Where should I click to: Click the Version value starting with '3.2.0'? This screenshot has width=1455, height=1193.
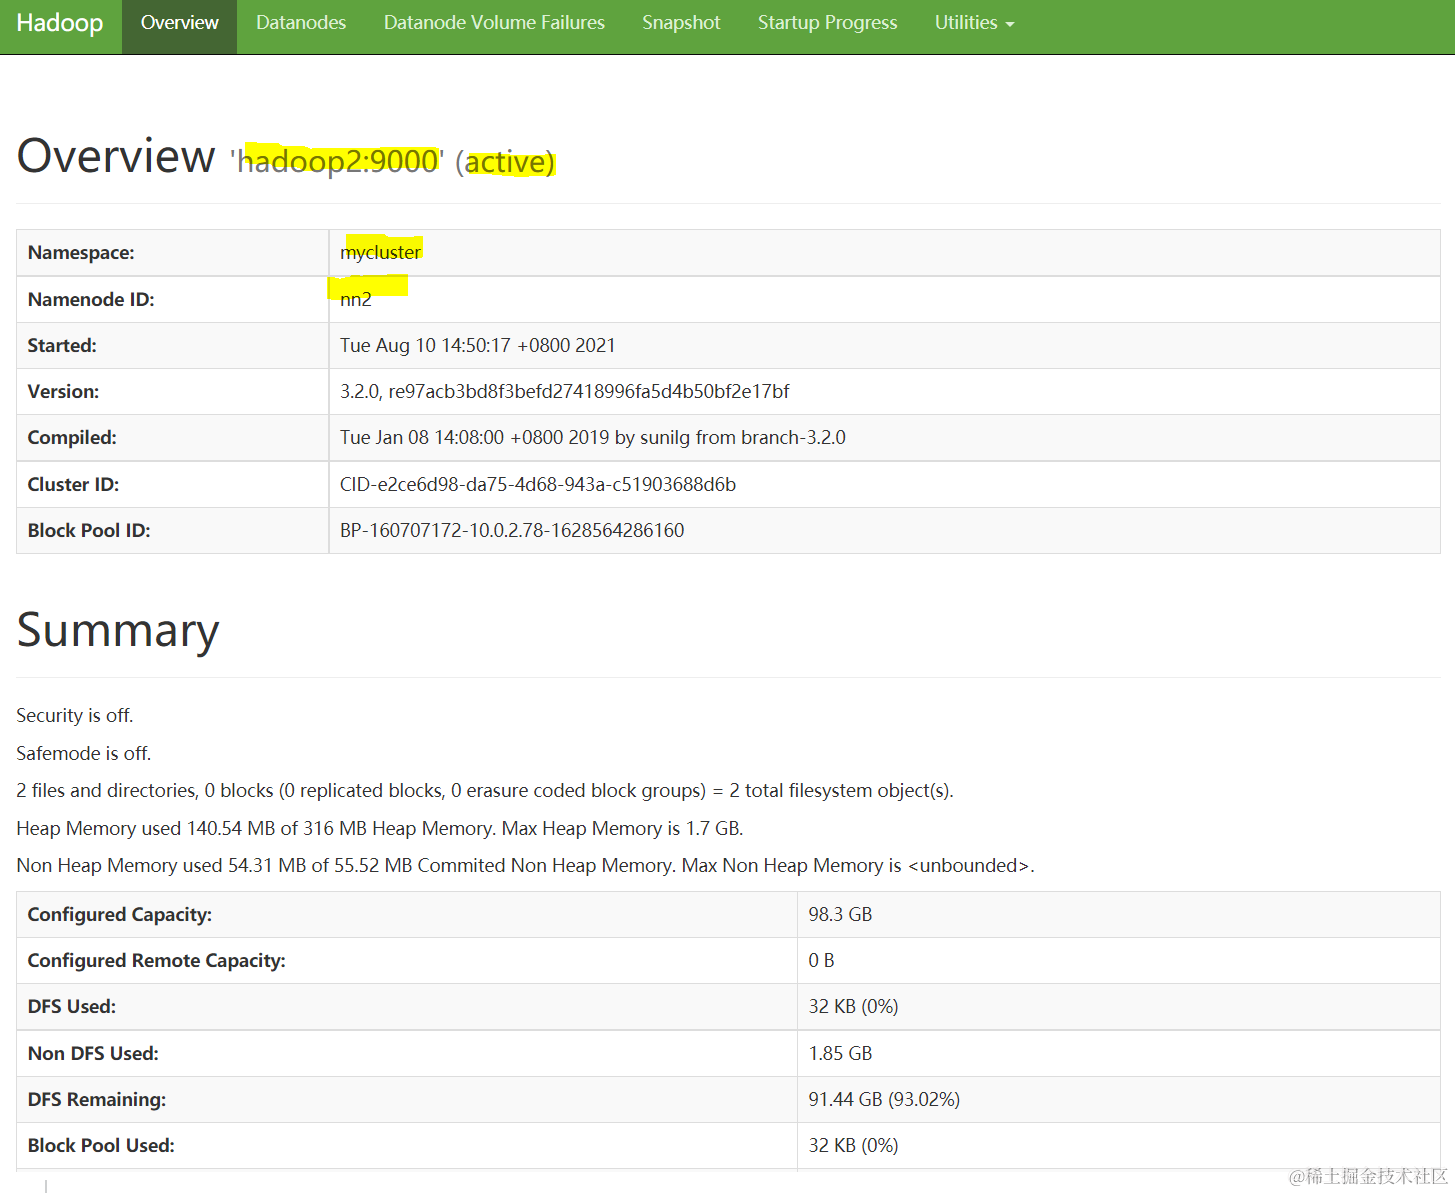pyautogui.click(x=564, y=391)
